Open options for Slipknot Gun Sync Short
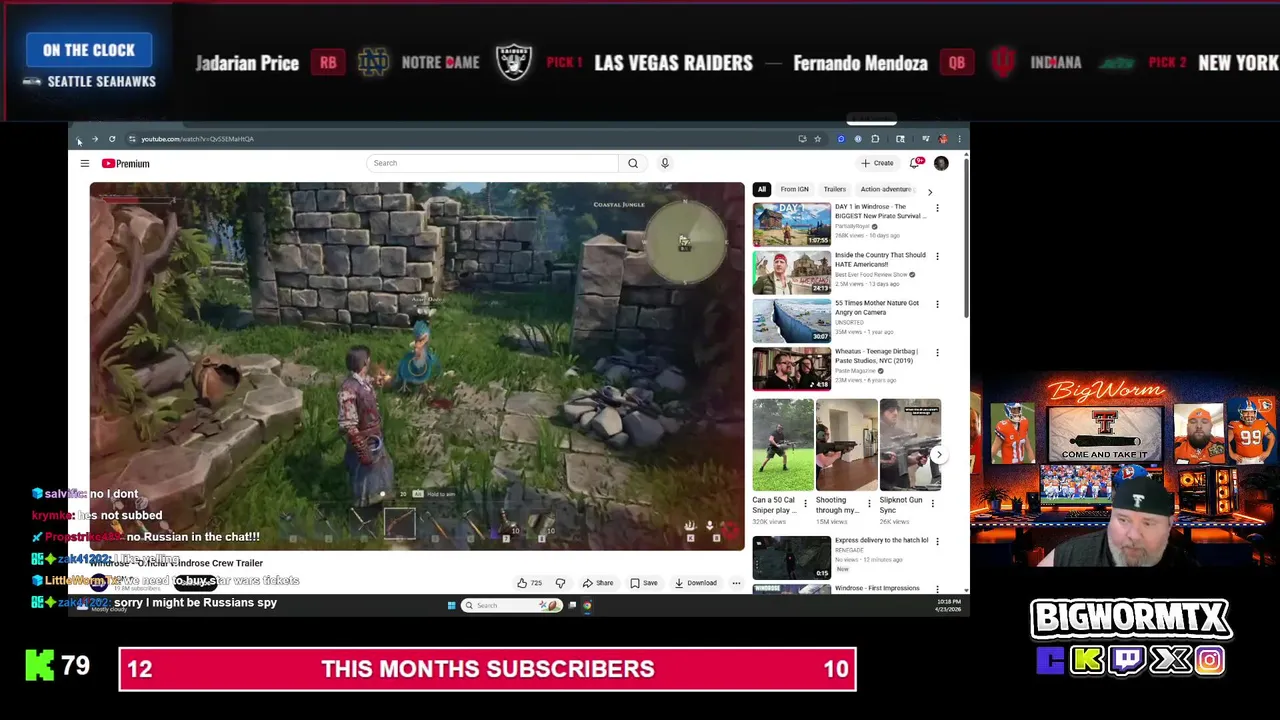This screenshot has width=1280, height=720. coord(933,502)
